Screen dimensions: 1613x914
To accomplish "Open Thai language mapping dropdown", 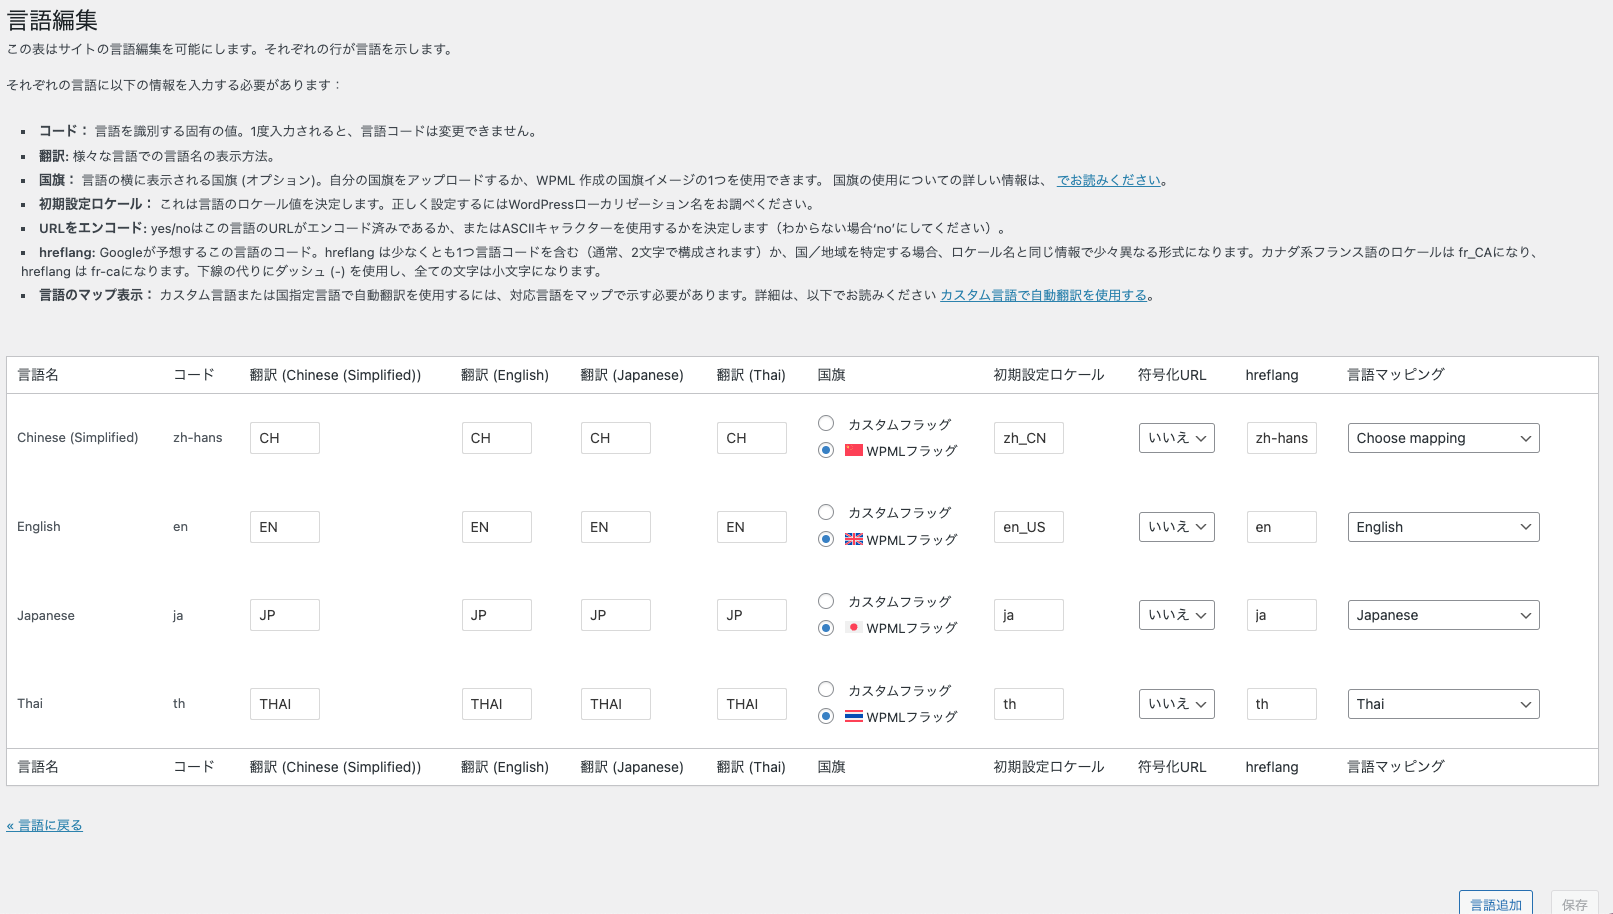I will 1443,704.
